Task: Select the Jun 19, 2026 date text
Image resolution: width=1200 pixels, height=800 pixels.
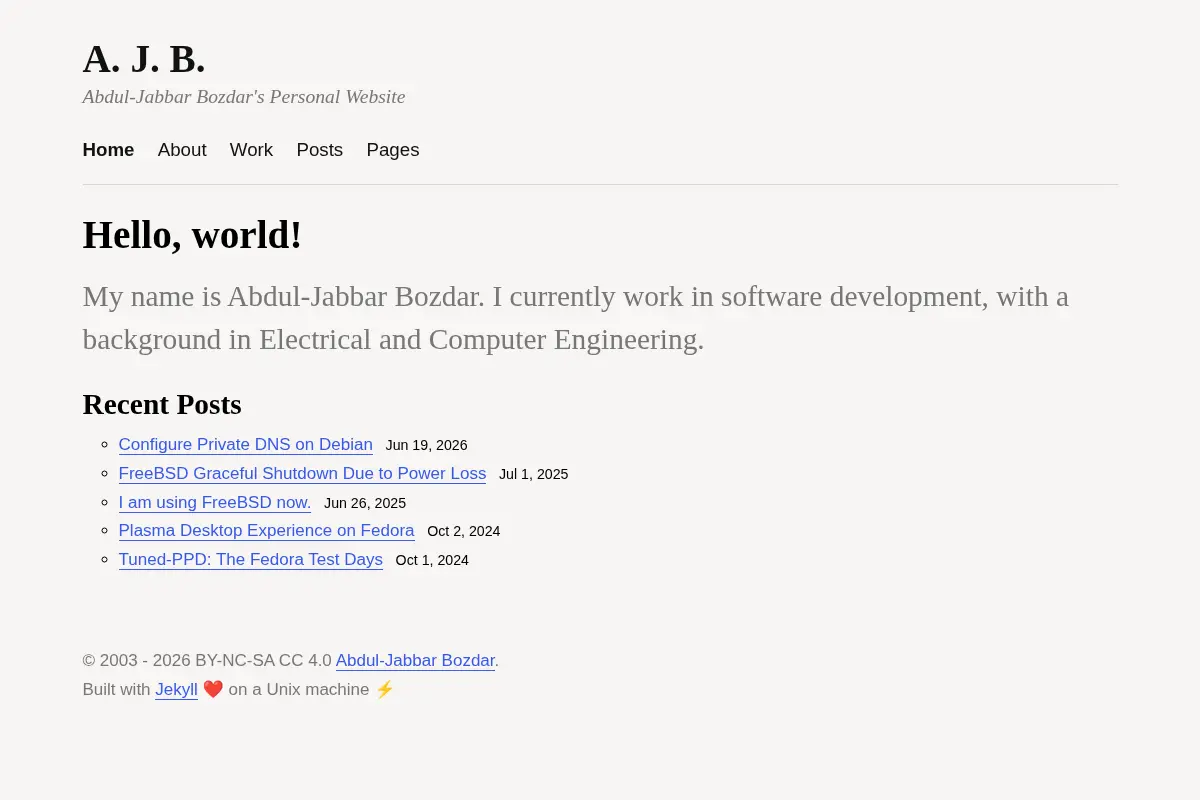Action: 426,445
